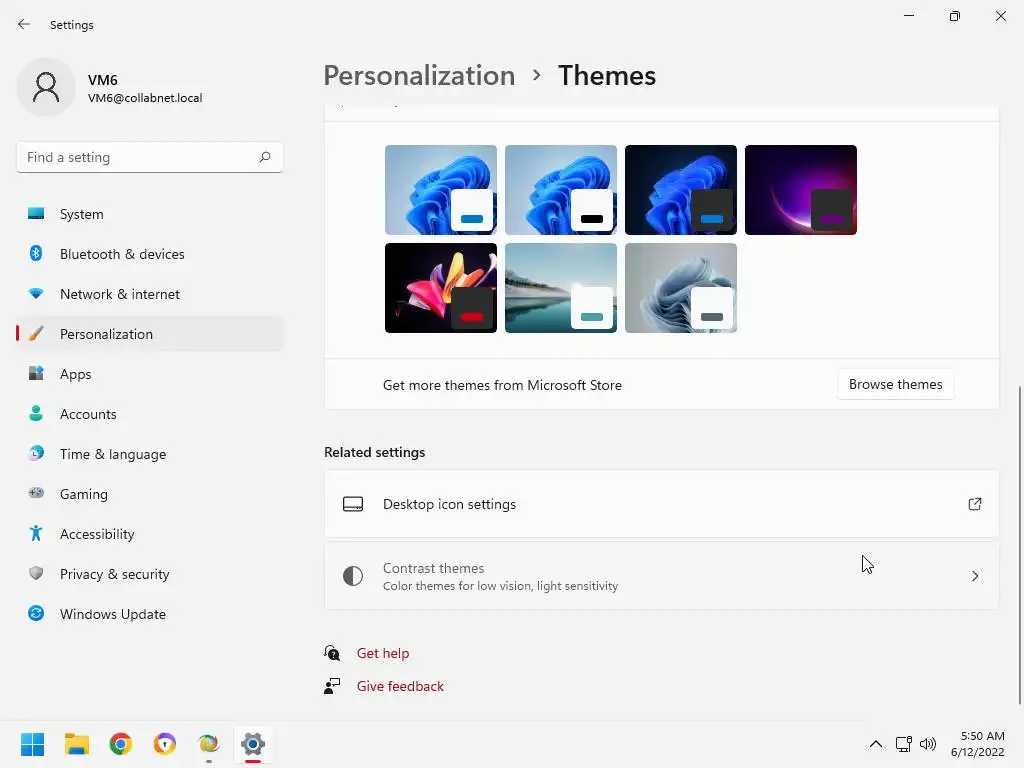Image resolution: width=1024 pixels, height=768 pixels.
Task: Click the Windows Update sync icon
Action: coord(36,613)
